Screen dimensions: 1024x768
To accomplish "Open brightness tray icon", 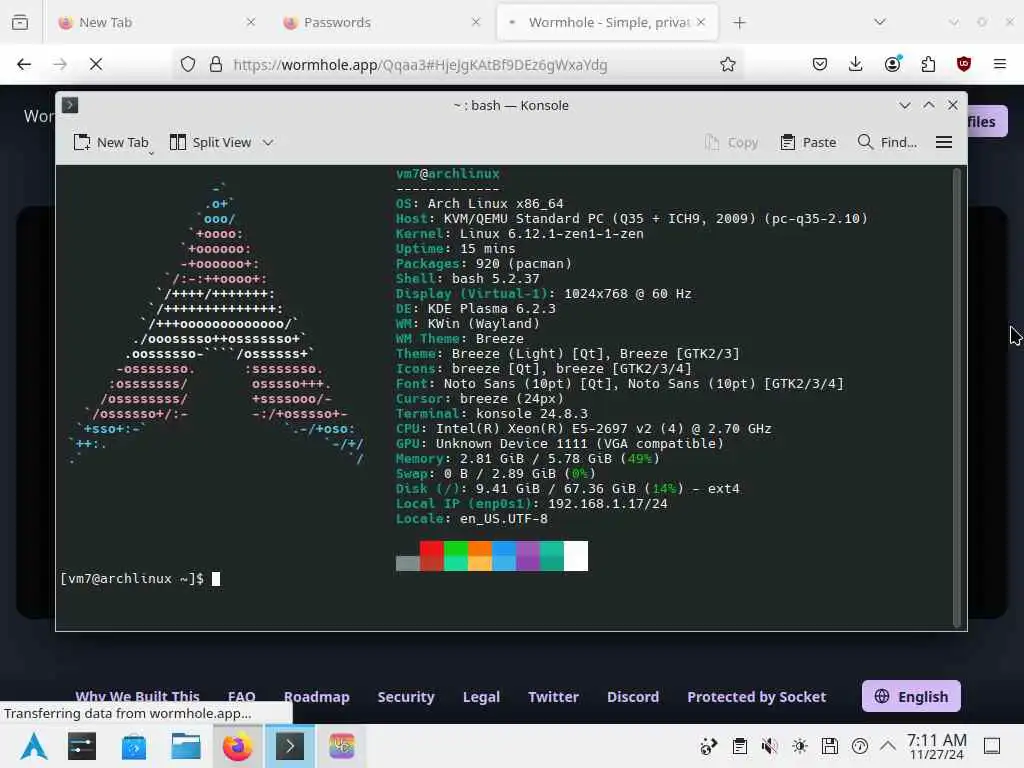I will [799, 746].
